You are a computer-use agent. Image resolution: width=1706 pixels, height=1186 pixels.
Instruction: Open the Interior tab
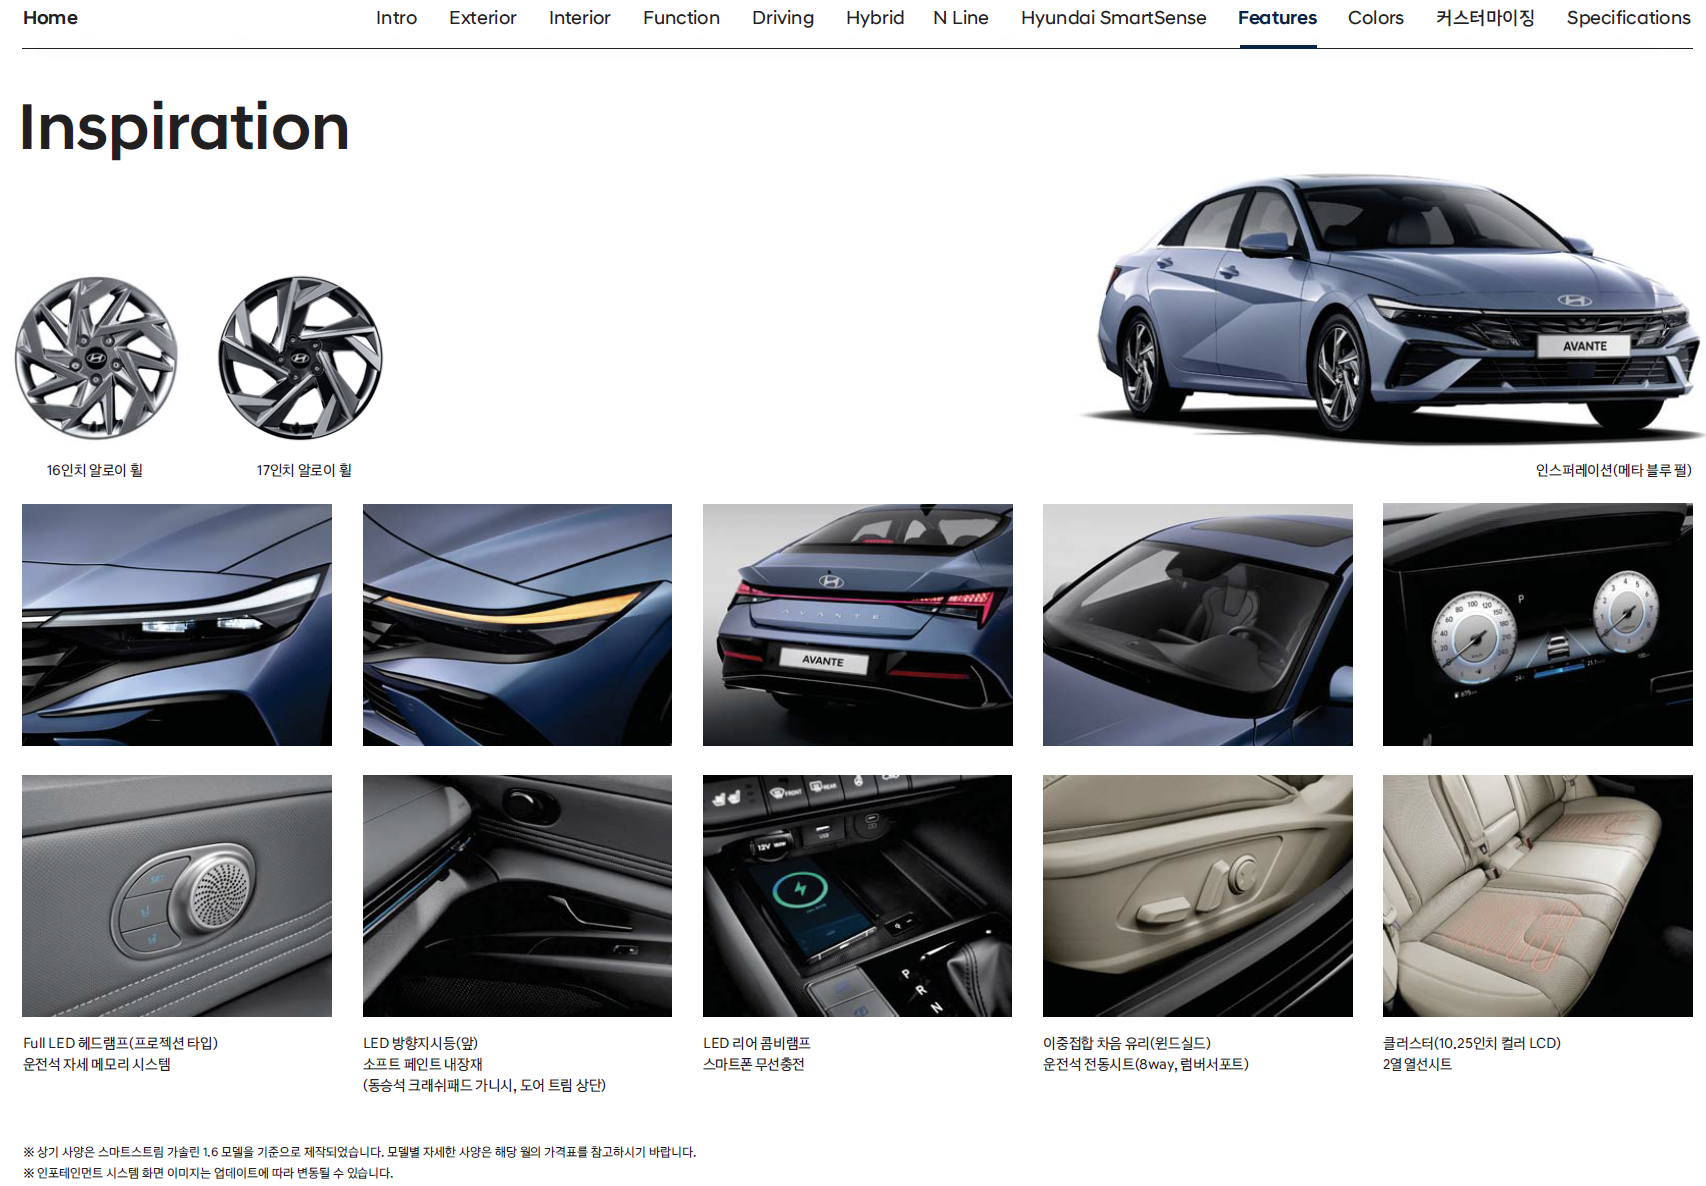click(x=580, y=18)
